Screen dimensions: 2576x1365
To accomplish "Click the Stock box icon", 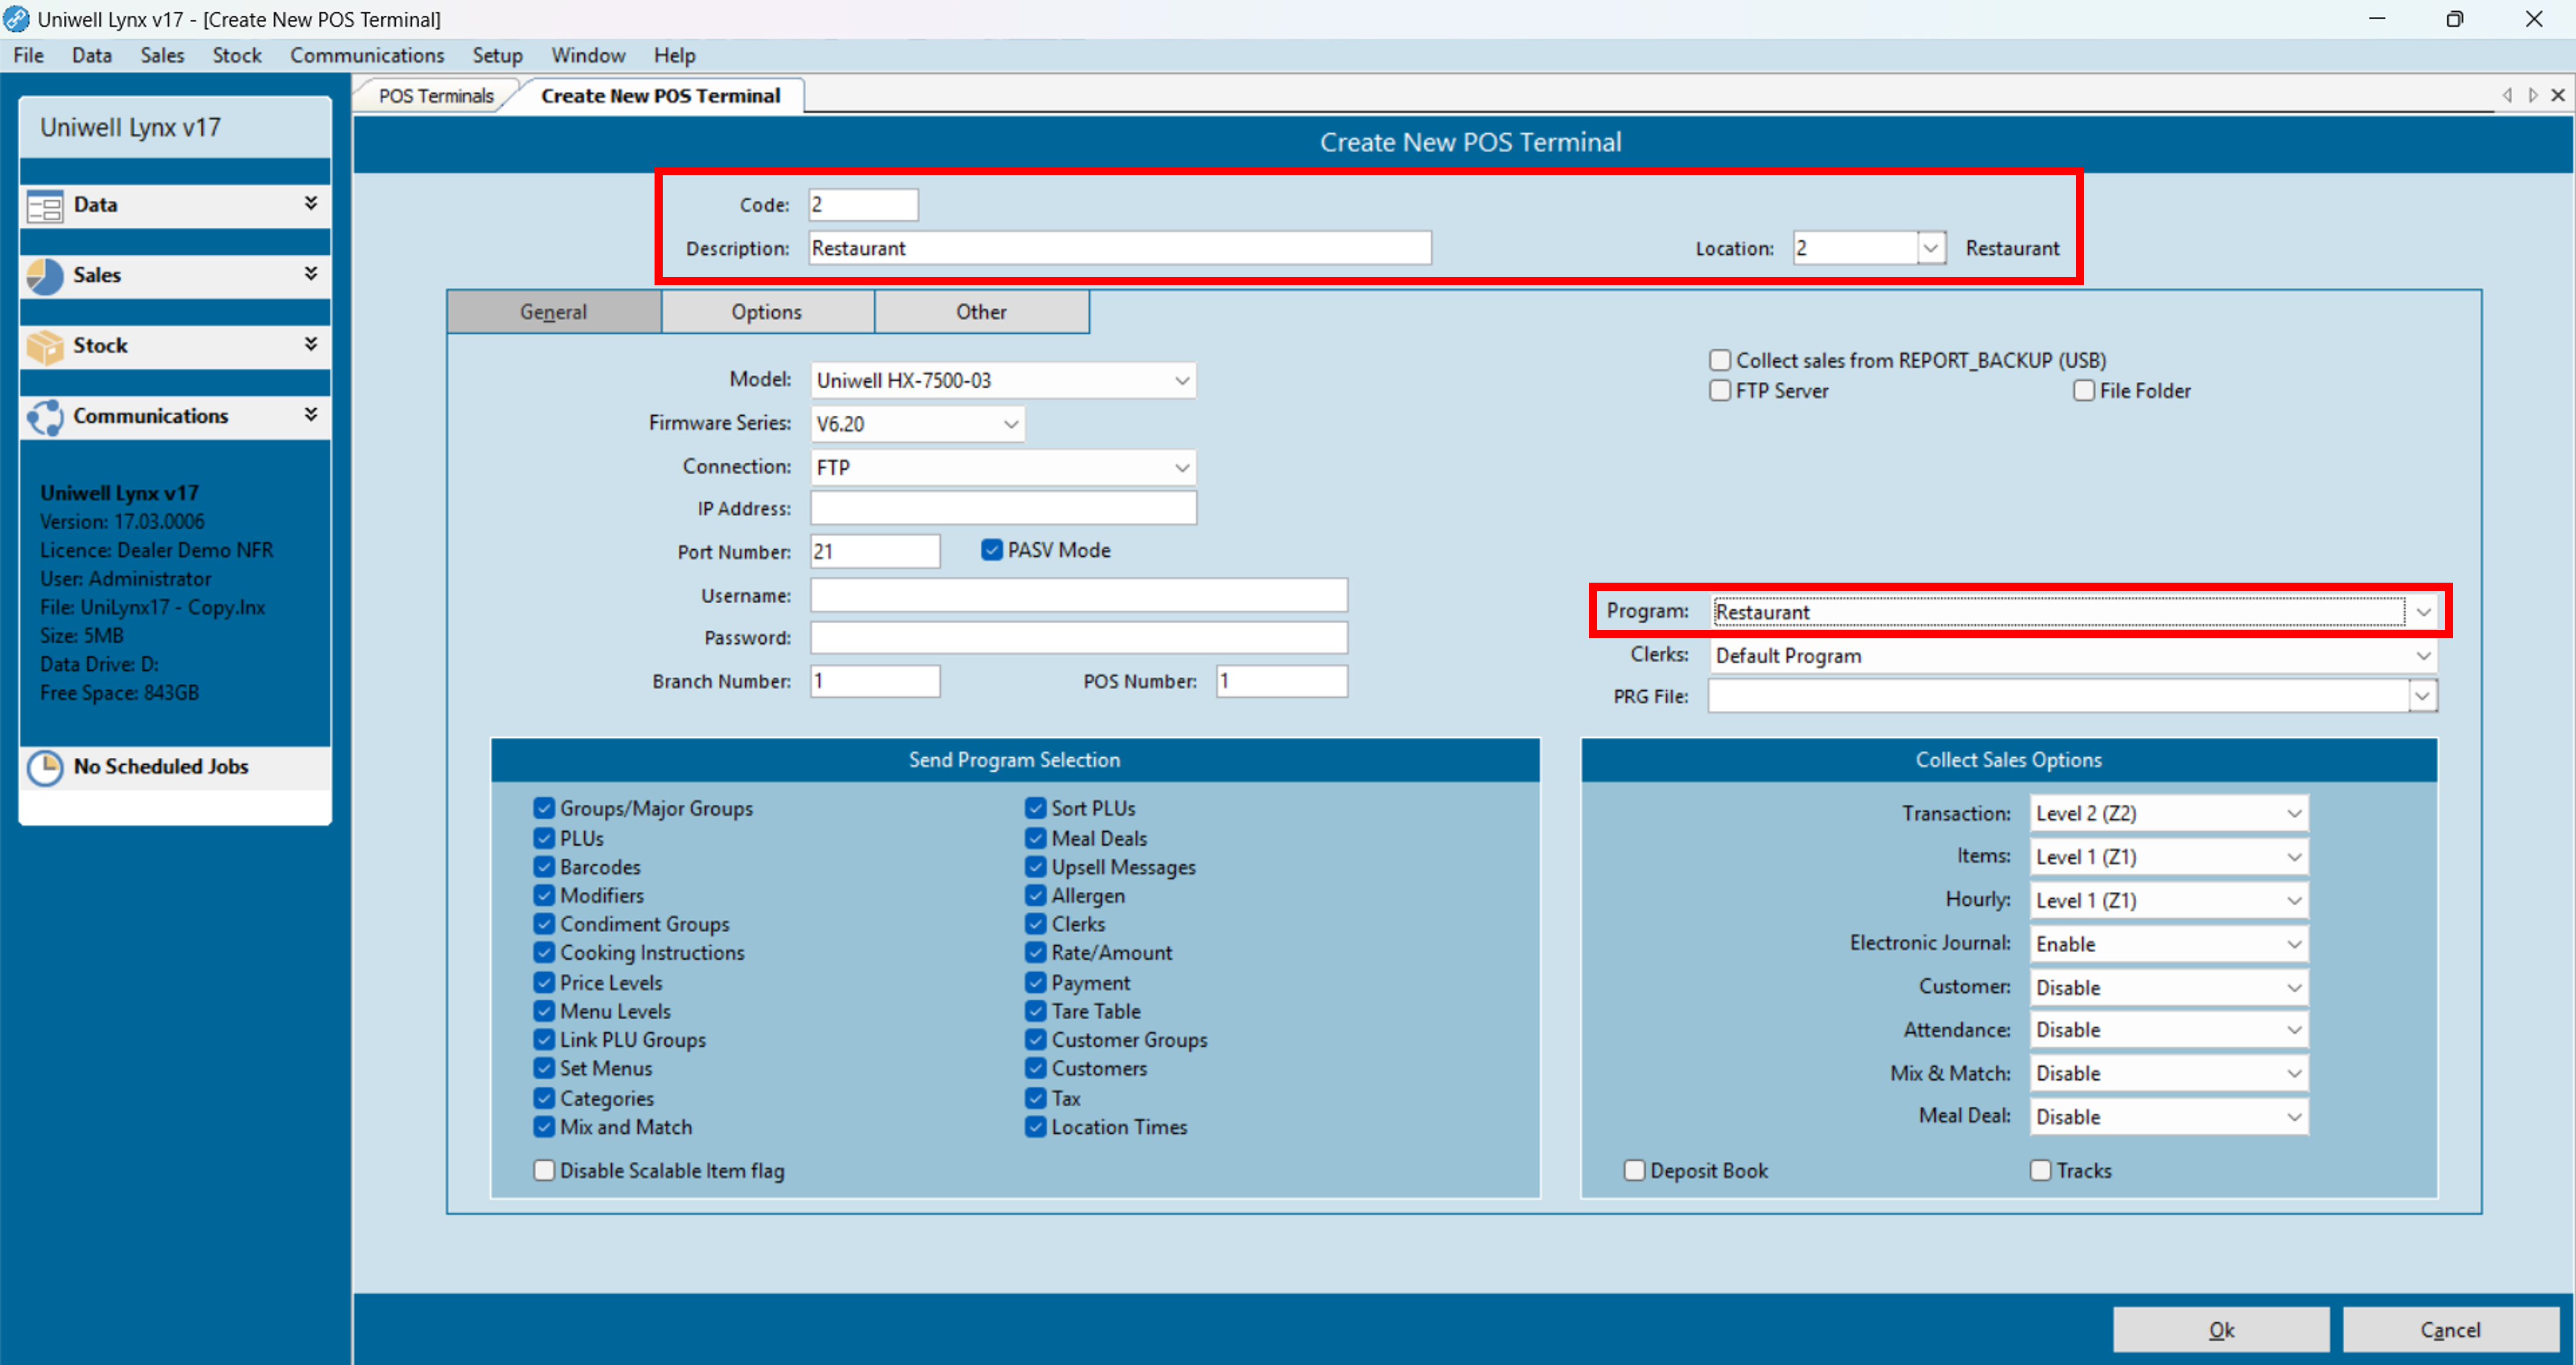I will point(45,346).
